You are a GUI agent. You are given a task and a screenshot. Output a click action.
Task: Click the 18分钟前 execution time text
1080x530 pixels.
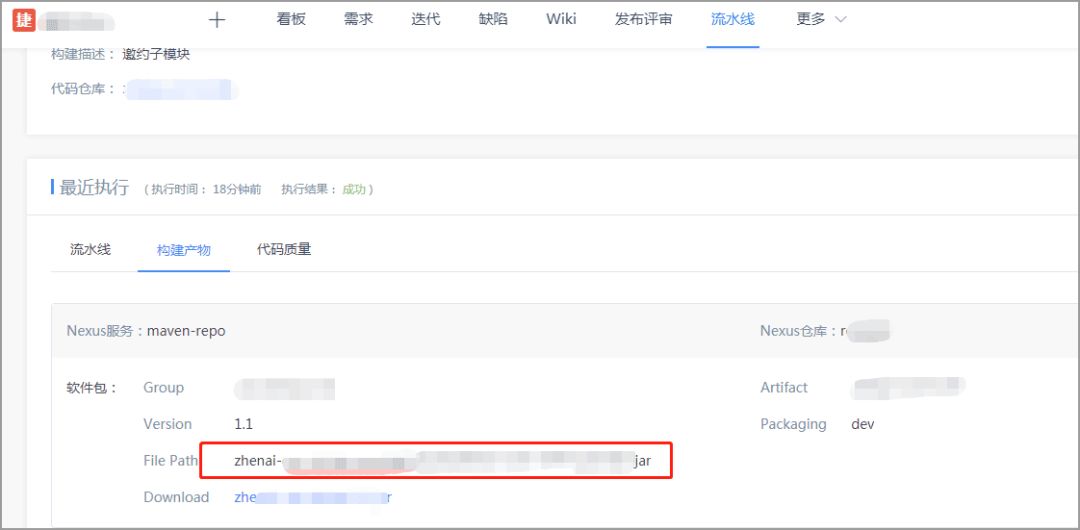tap(237, 190)
